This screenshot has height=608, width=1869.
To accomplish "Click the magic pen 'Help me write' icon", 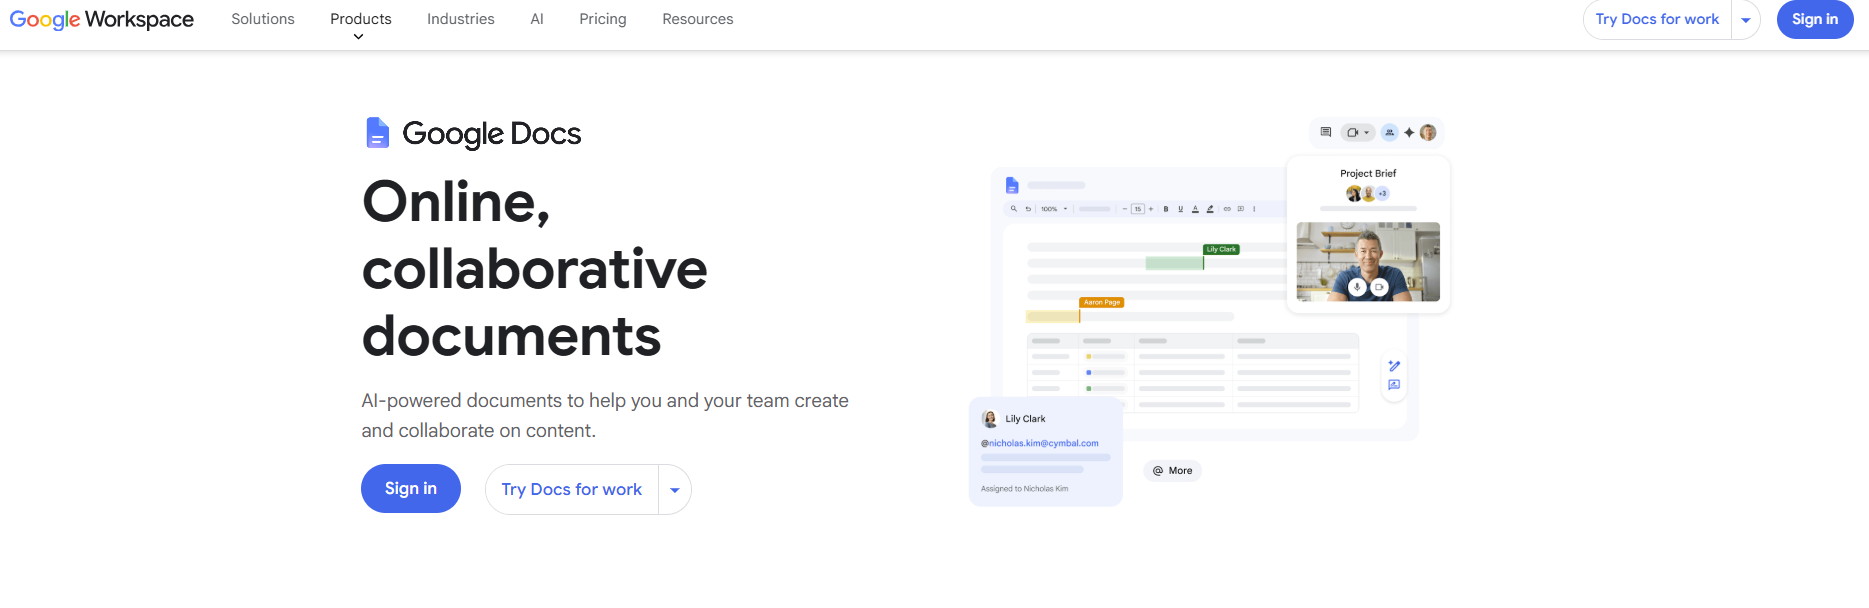I will [x=1394, y=366].
